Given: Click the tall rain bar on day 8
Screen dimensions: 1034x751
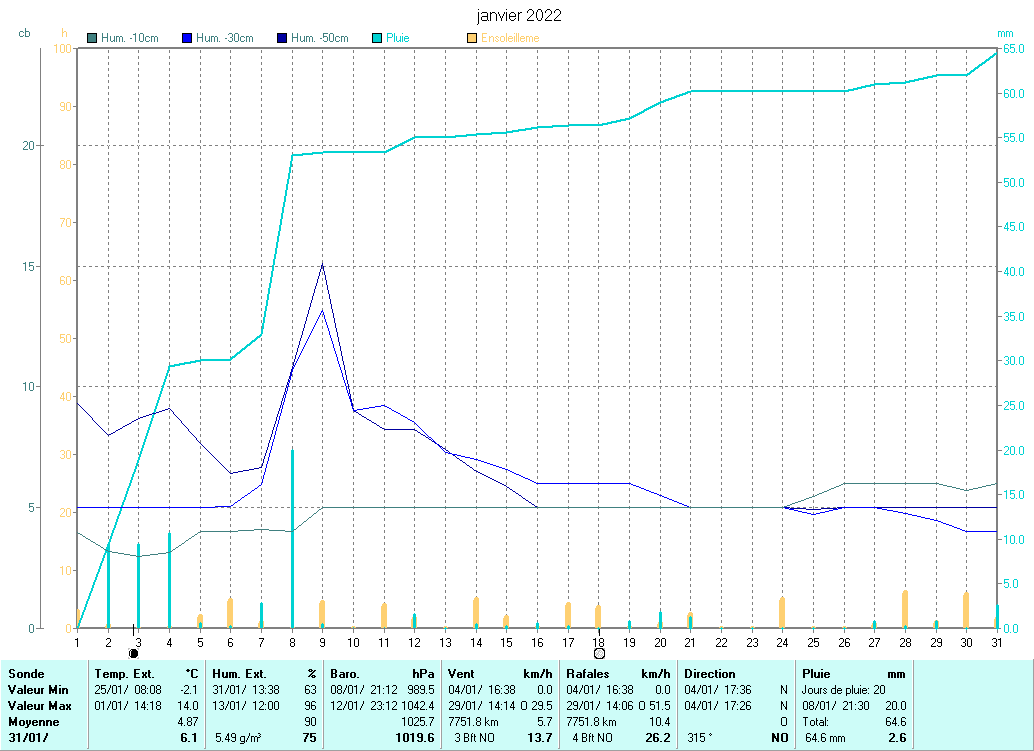Looking at the screenshot, I should (x=292, y=540).
